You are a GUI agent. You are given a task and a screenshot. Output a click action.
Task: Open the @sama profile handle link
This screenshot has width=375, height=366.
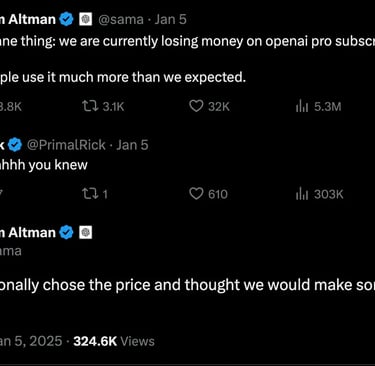click(x=121, y=19)
